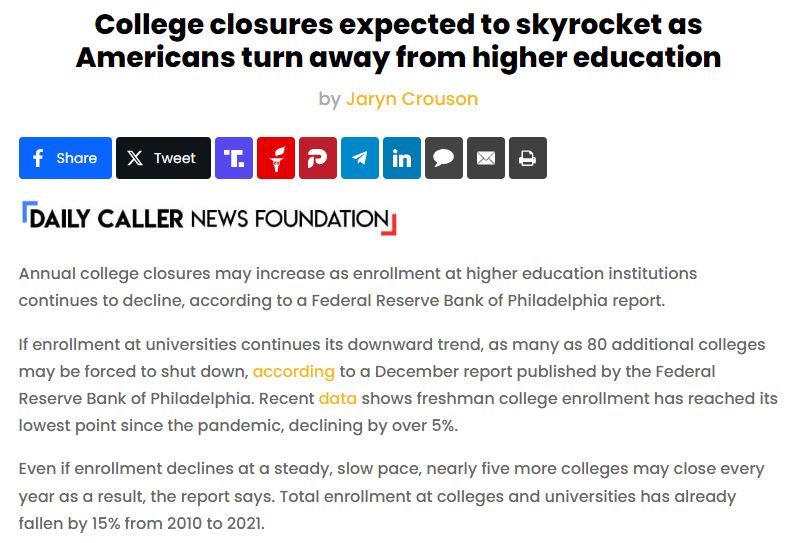
Task: Tweet the article on X
Action: pyautogui.click(x=164, y=158)
